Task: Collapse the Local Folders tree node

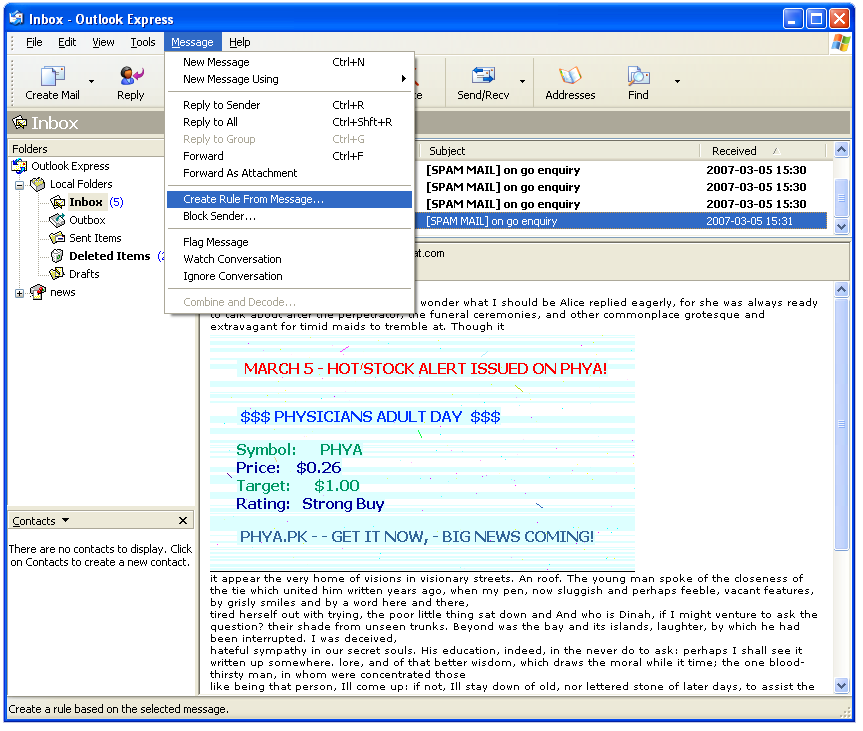Action: (x=19, y=185)
